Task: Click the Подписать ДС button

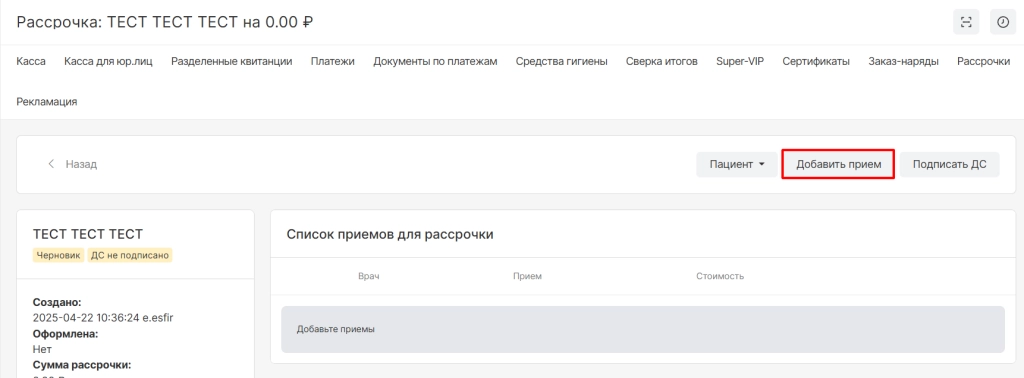Action: coord(950,165)
